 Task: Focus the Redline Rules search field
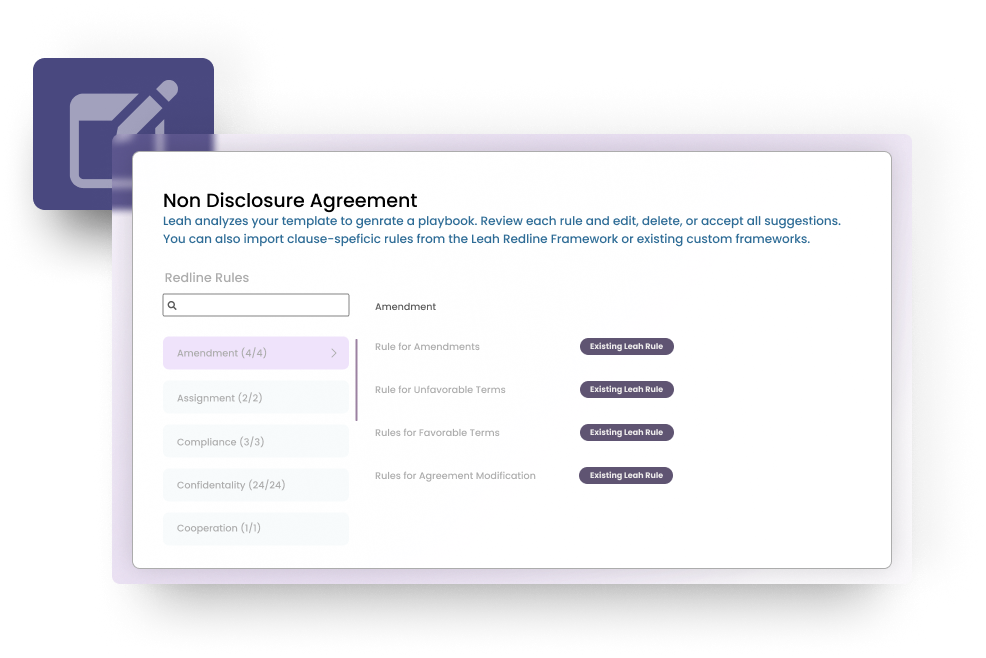(x=256, y=305)
